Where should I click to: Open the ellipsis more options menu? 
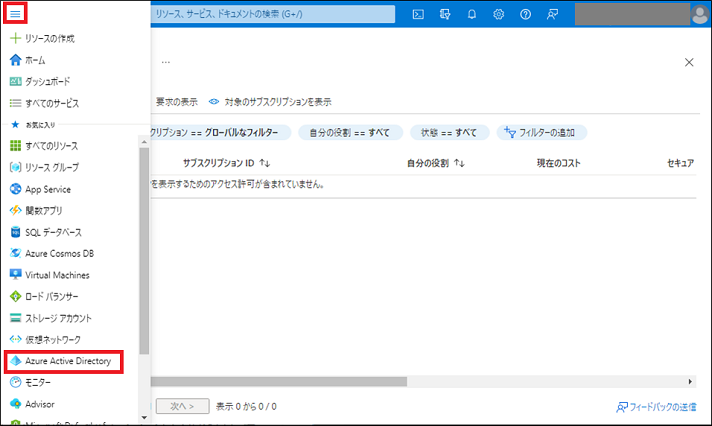[x=166, y=62]
